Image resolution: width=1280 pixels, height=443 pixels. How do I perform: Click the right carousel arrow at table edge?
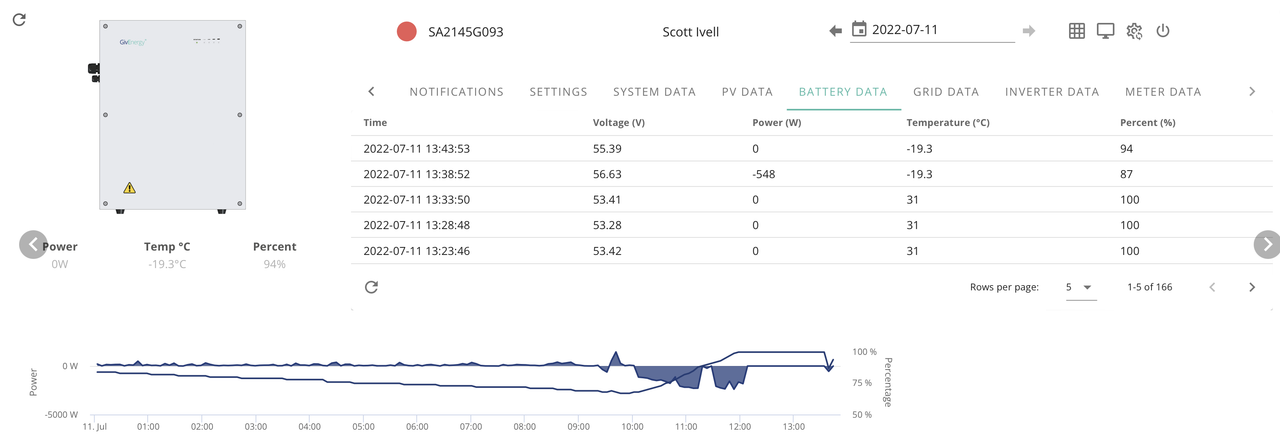click(x=1267, y=244)
